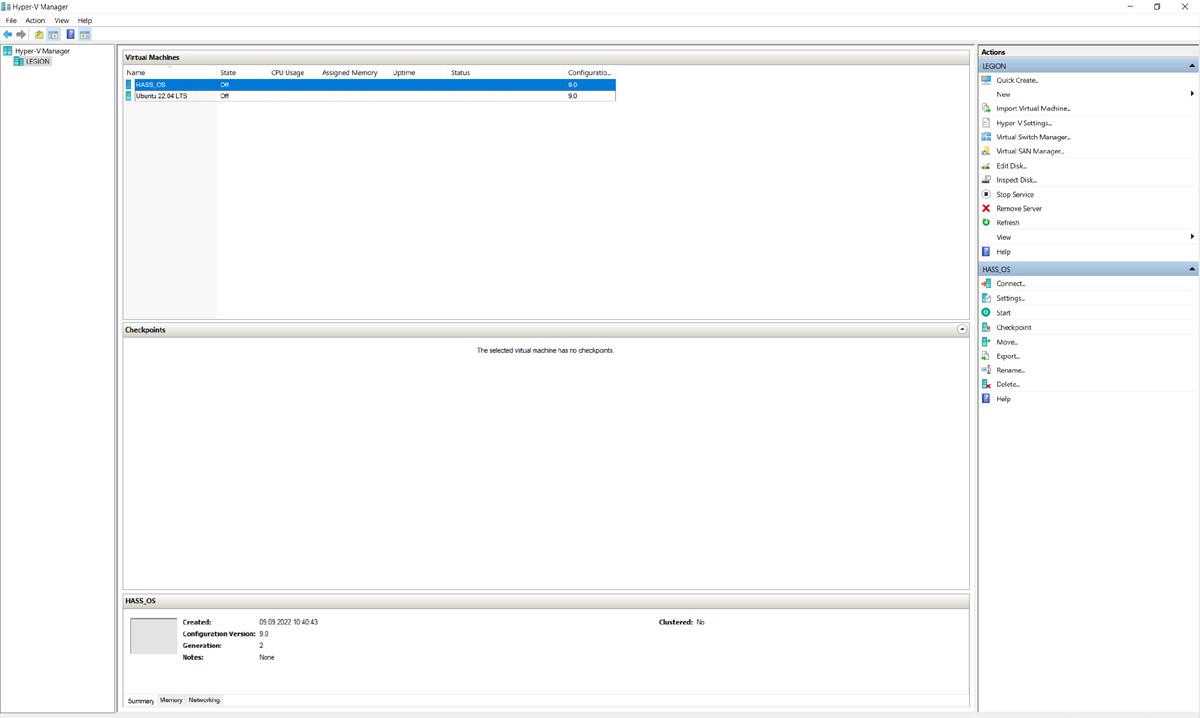The height and width of the screenshot is (718, 1200).
Task: Click Remove Server with red X
Action: click(x=1019, y=208)
